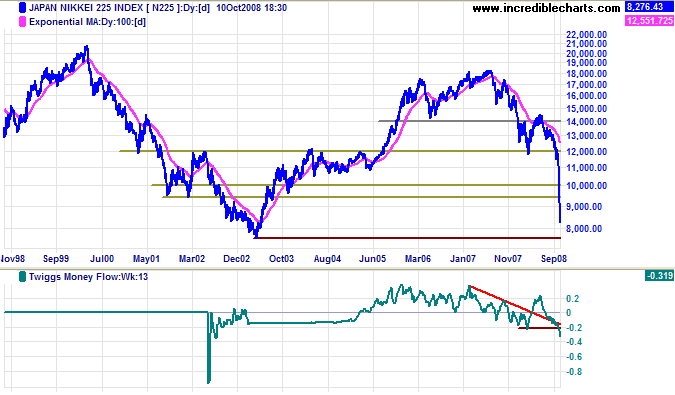Click the -0.6 money flow axis label
This screenshot has width=675, height=395.
coord(573,357)
